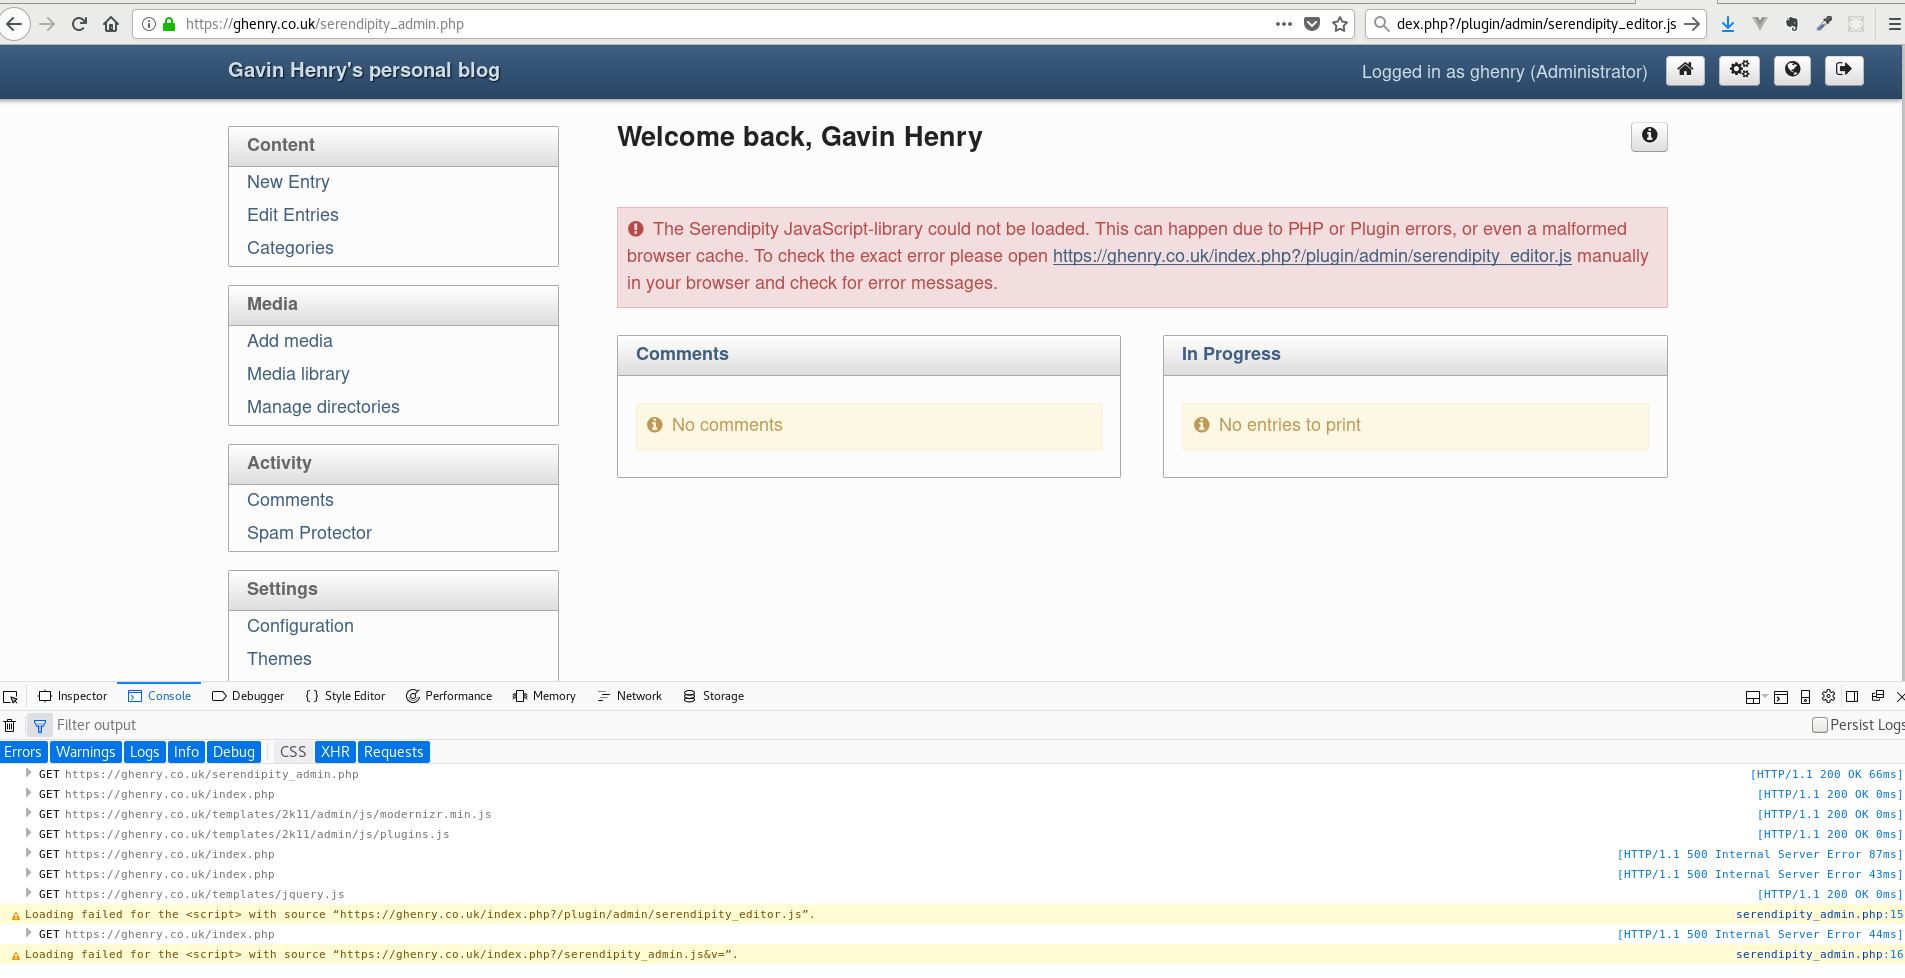
Task: Log out using the exit arrow icon
Action: coord(1843,70)
